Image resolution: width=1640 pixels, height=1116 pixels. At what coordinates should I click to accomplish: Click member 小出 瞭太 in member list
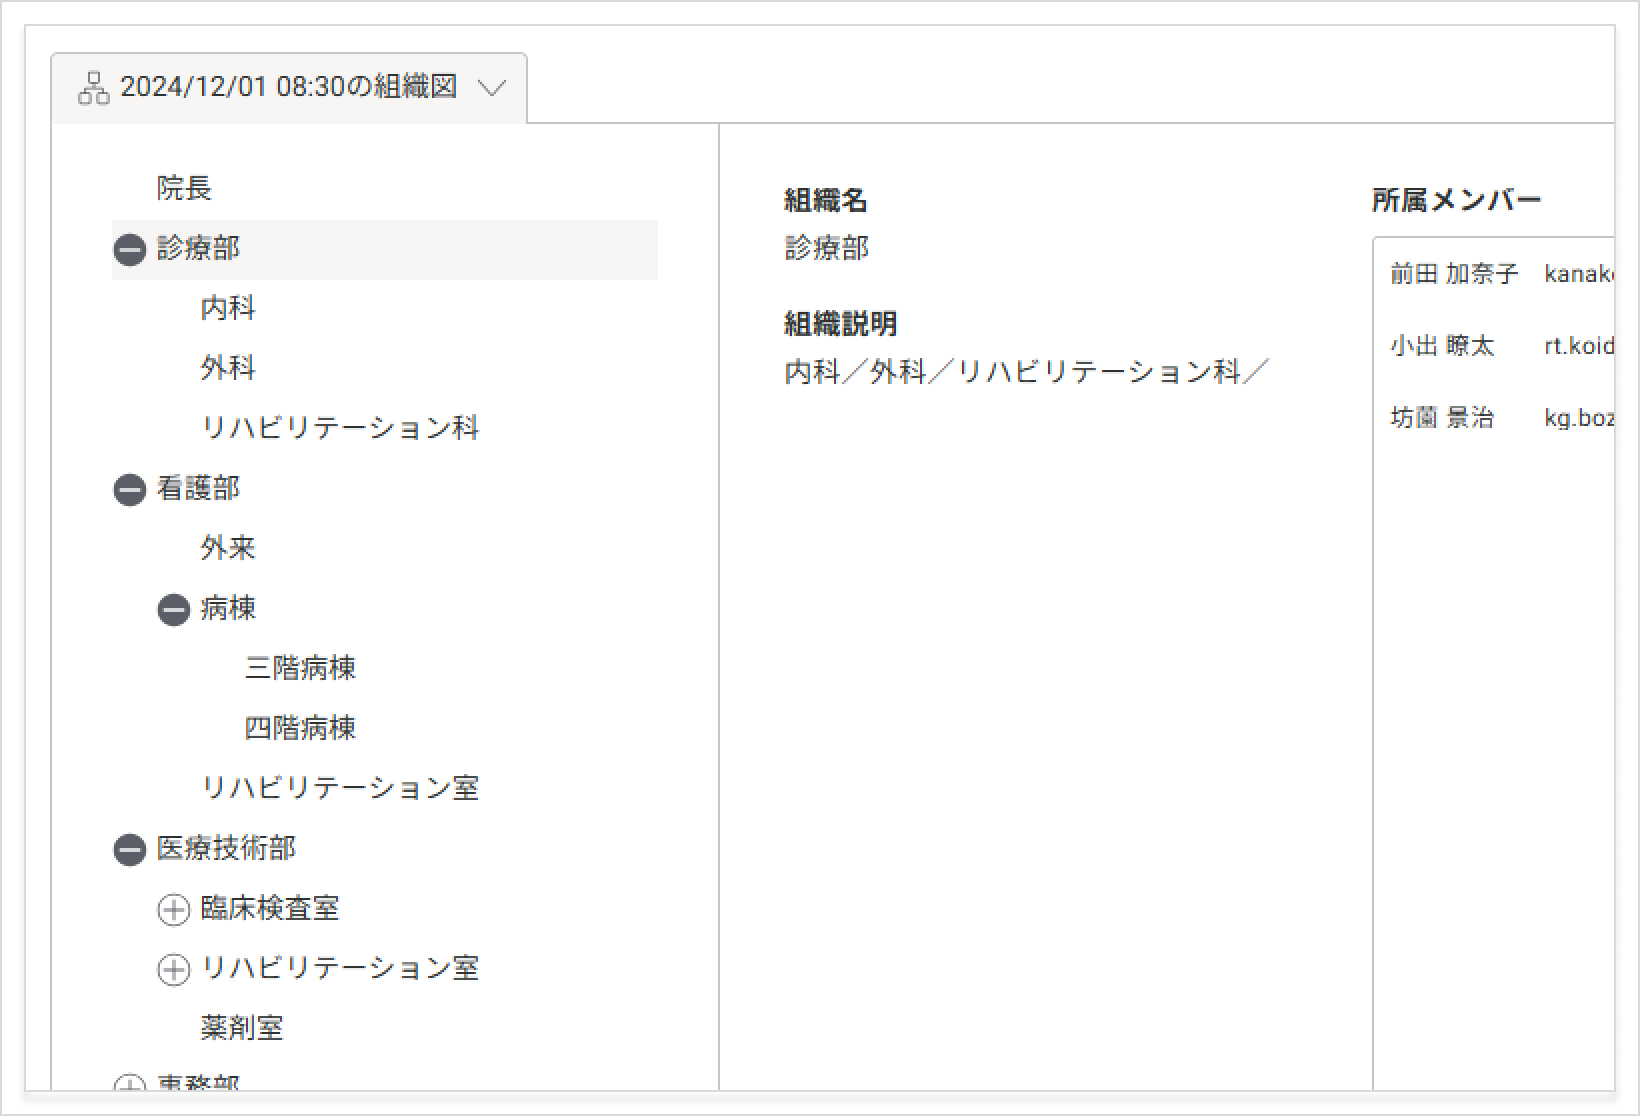(x=1442, y=346)
